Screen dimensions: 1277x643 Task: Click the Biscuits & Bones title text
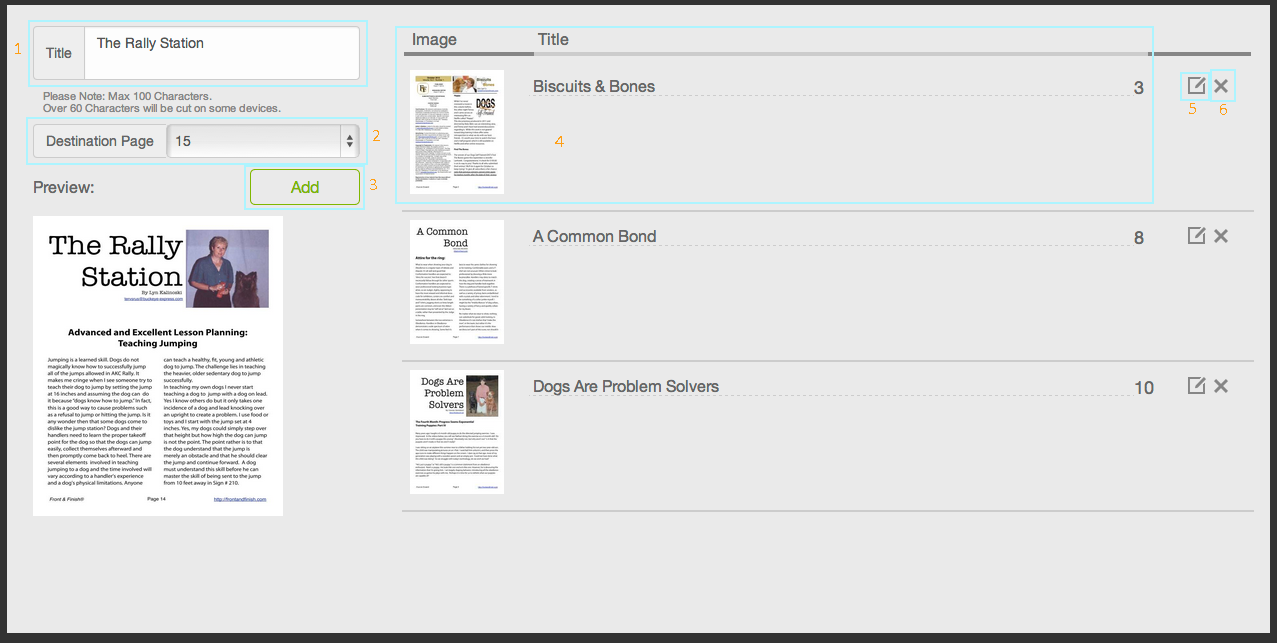594,87
